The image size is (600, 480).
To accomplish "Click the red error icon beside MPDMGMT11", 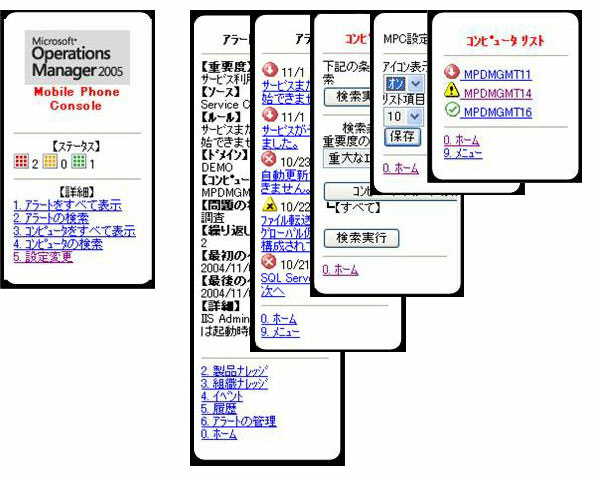I will [x=452, y=73].
